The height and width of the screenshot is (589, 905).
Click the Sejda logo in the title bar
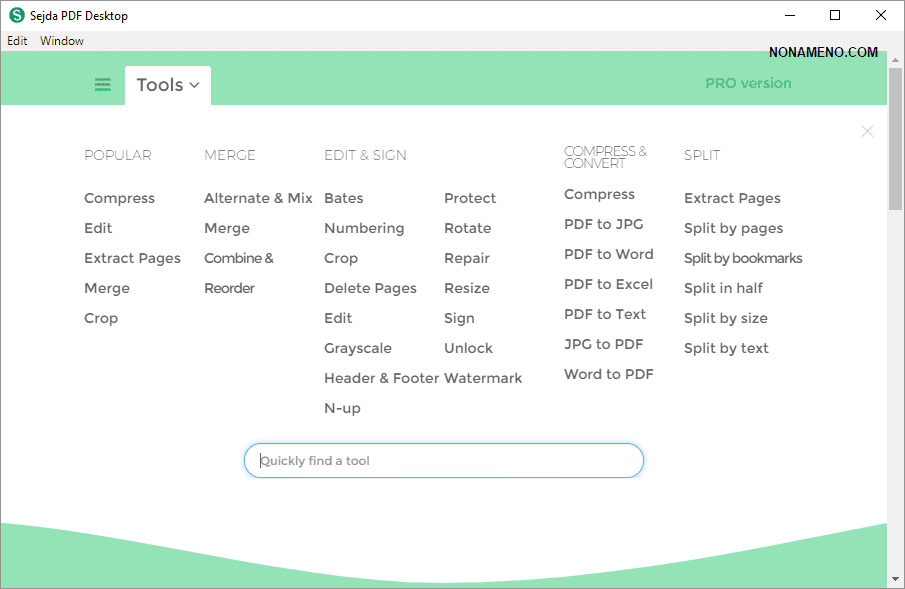click(x=16, y=15)
